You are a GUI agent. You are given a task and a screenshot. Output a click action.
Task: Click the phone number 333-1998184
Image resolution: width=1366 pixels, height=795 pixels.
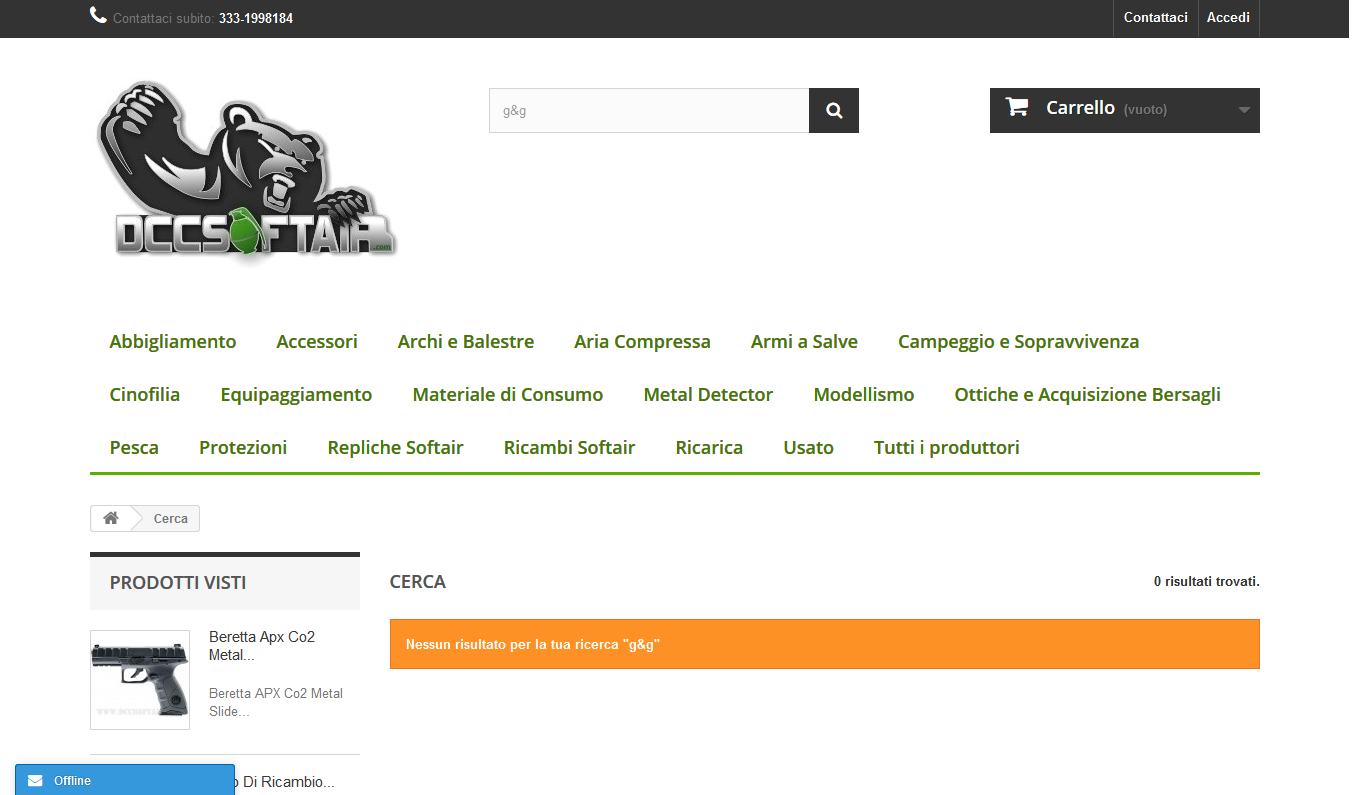tap(256, 18)
